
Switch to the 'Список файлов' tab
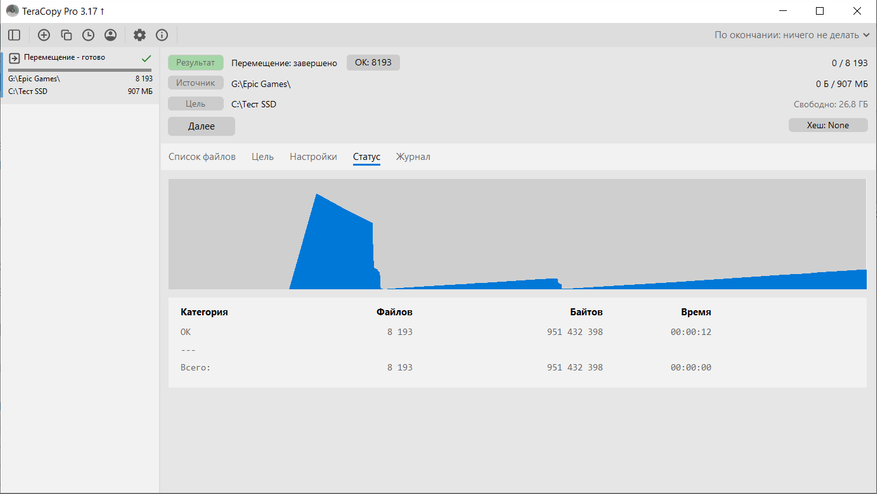[202, 157]
